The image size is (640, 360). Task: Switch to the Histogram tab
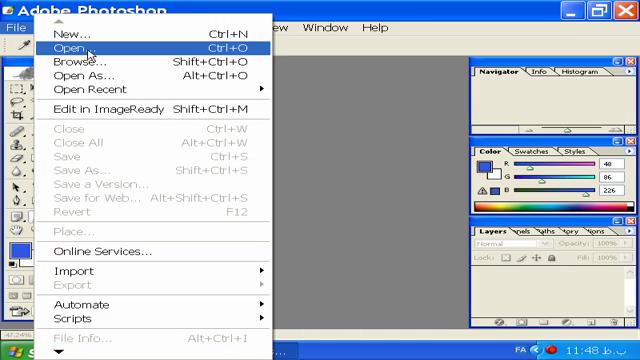click(580, 71)
